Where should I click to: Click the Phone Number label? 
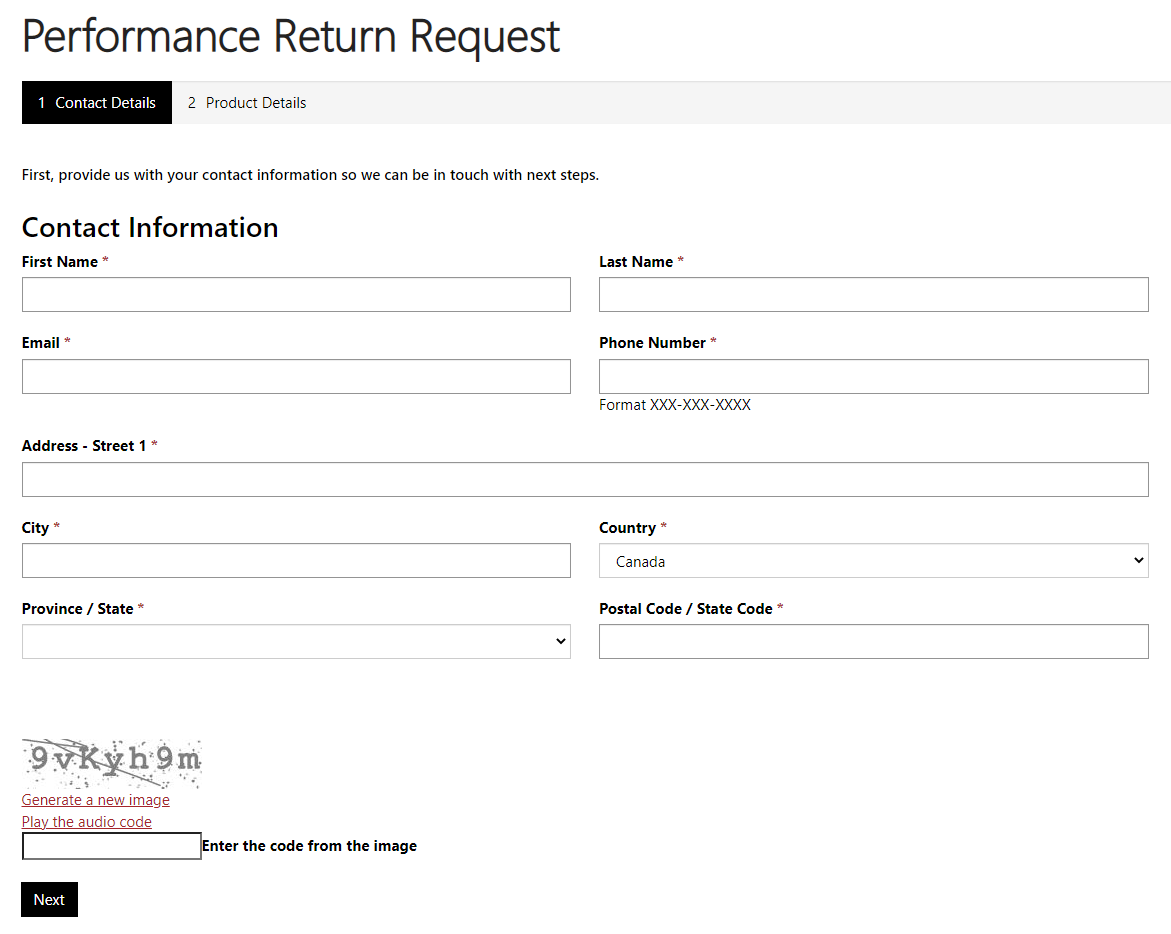coord(652,343)
